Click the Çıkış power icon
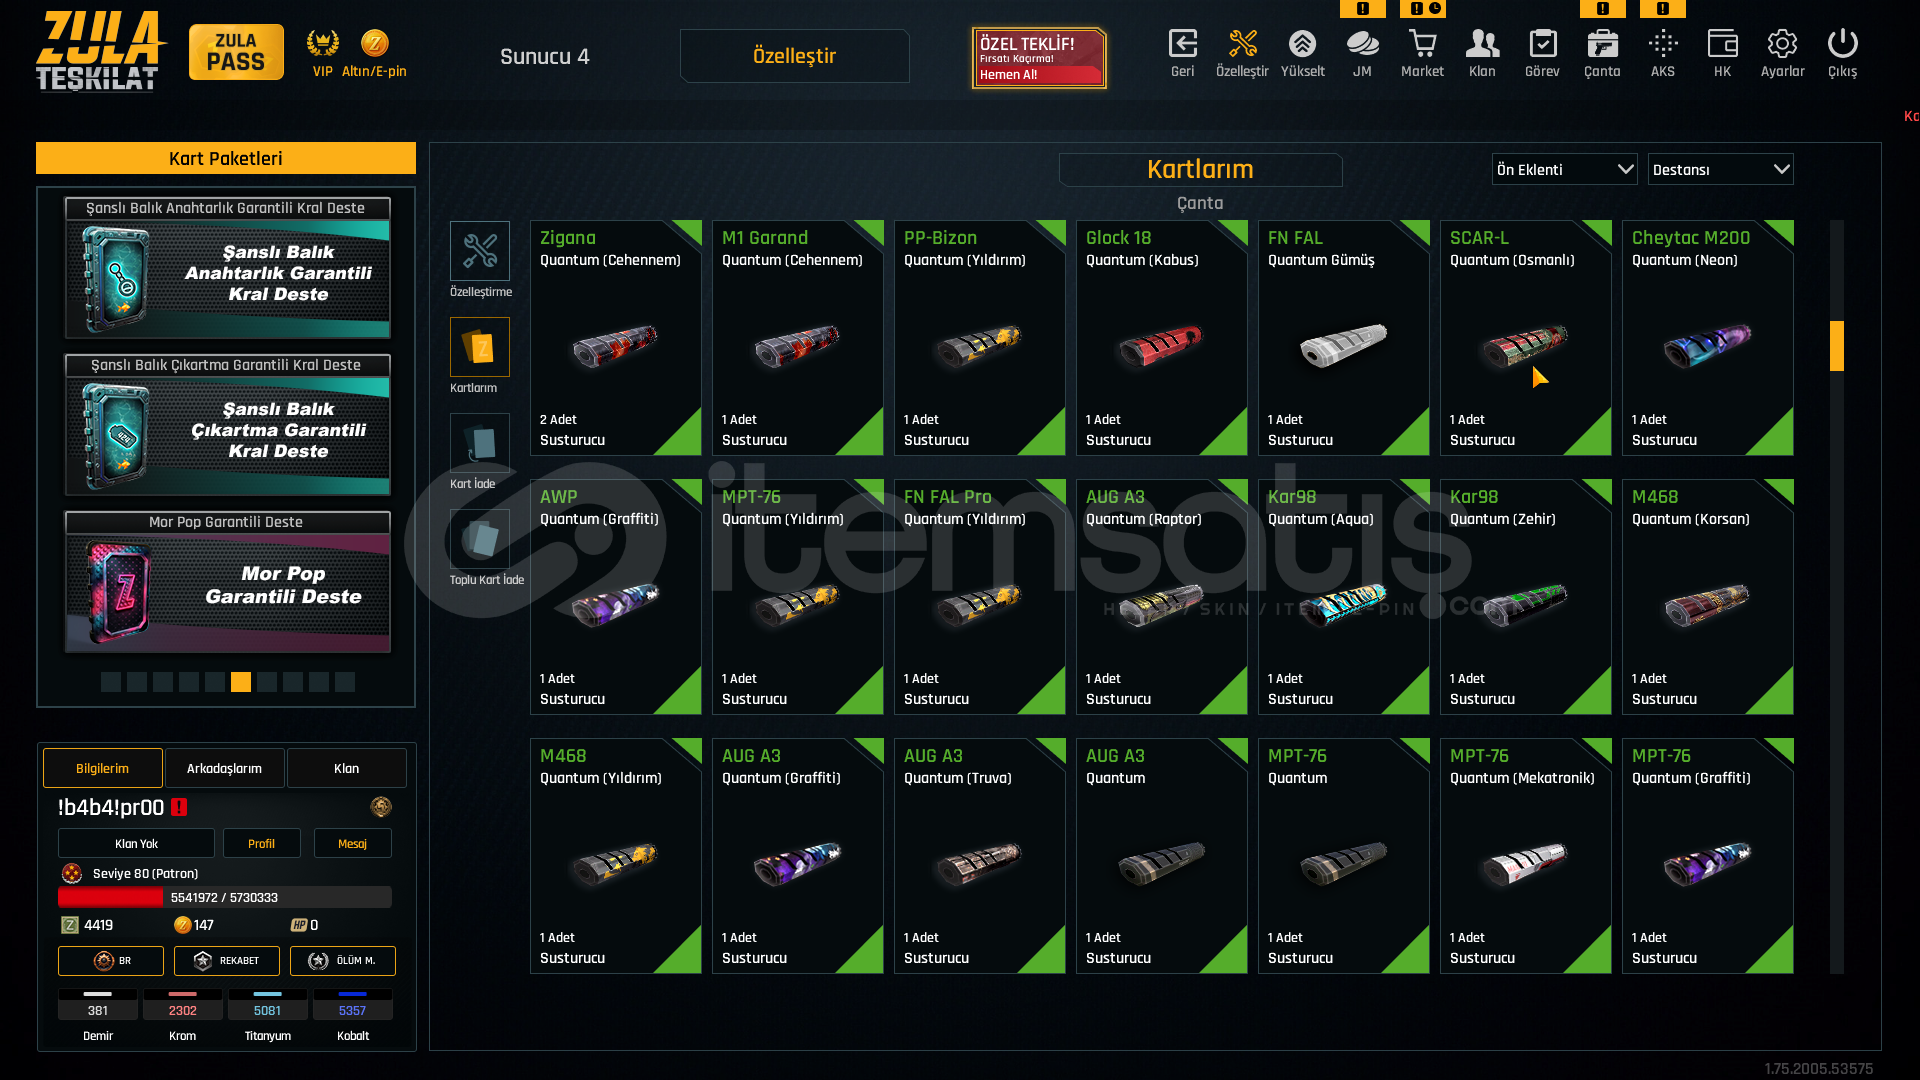This screenshot has height=1080, width=1920. click(x=1842, y=44)
